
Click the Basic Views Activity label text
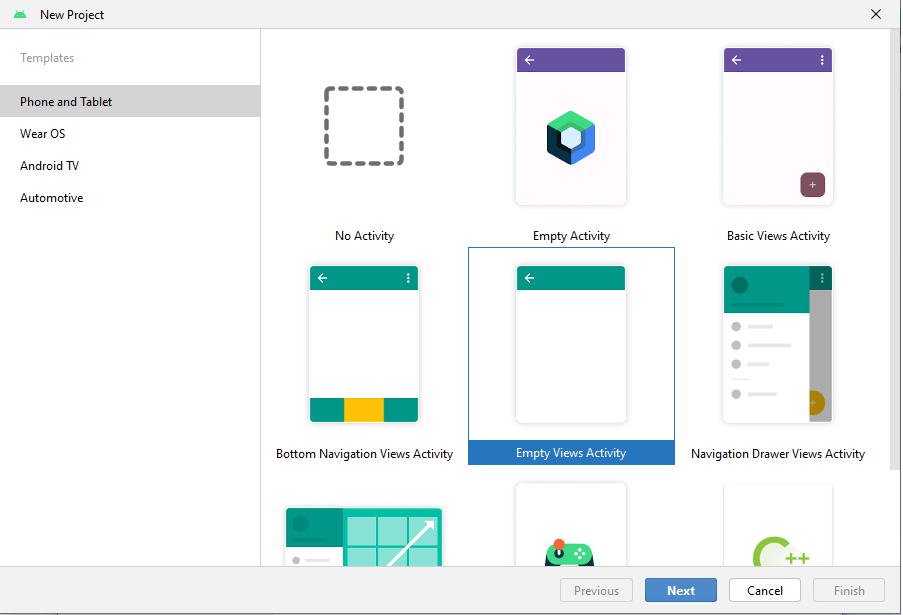[x=778, y=236]
